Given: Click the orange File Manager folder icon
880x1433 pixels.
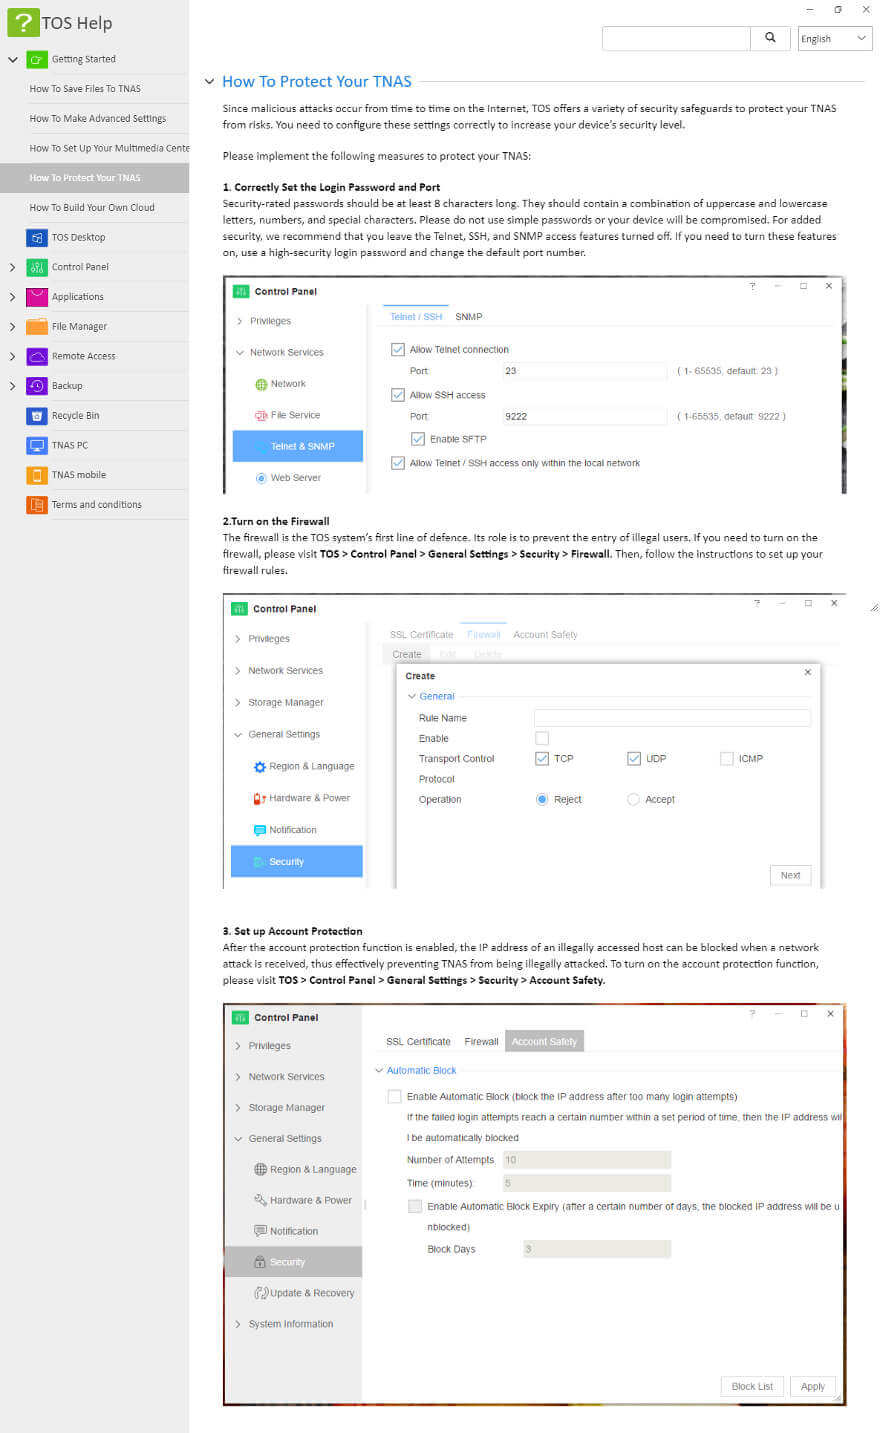Looking at the screenshot, I should [x=37, y=326].
